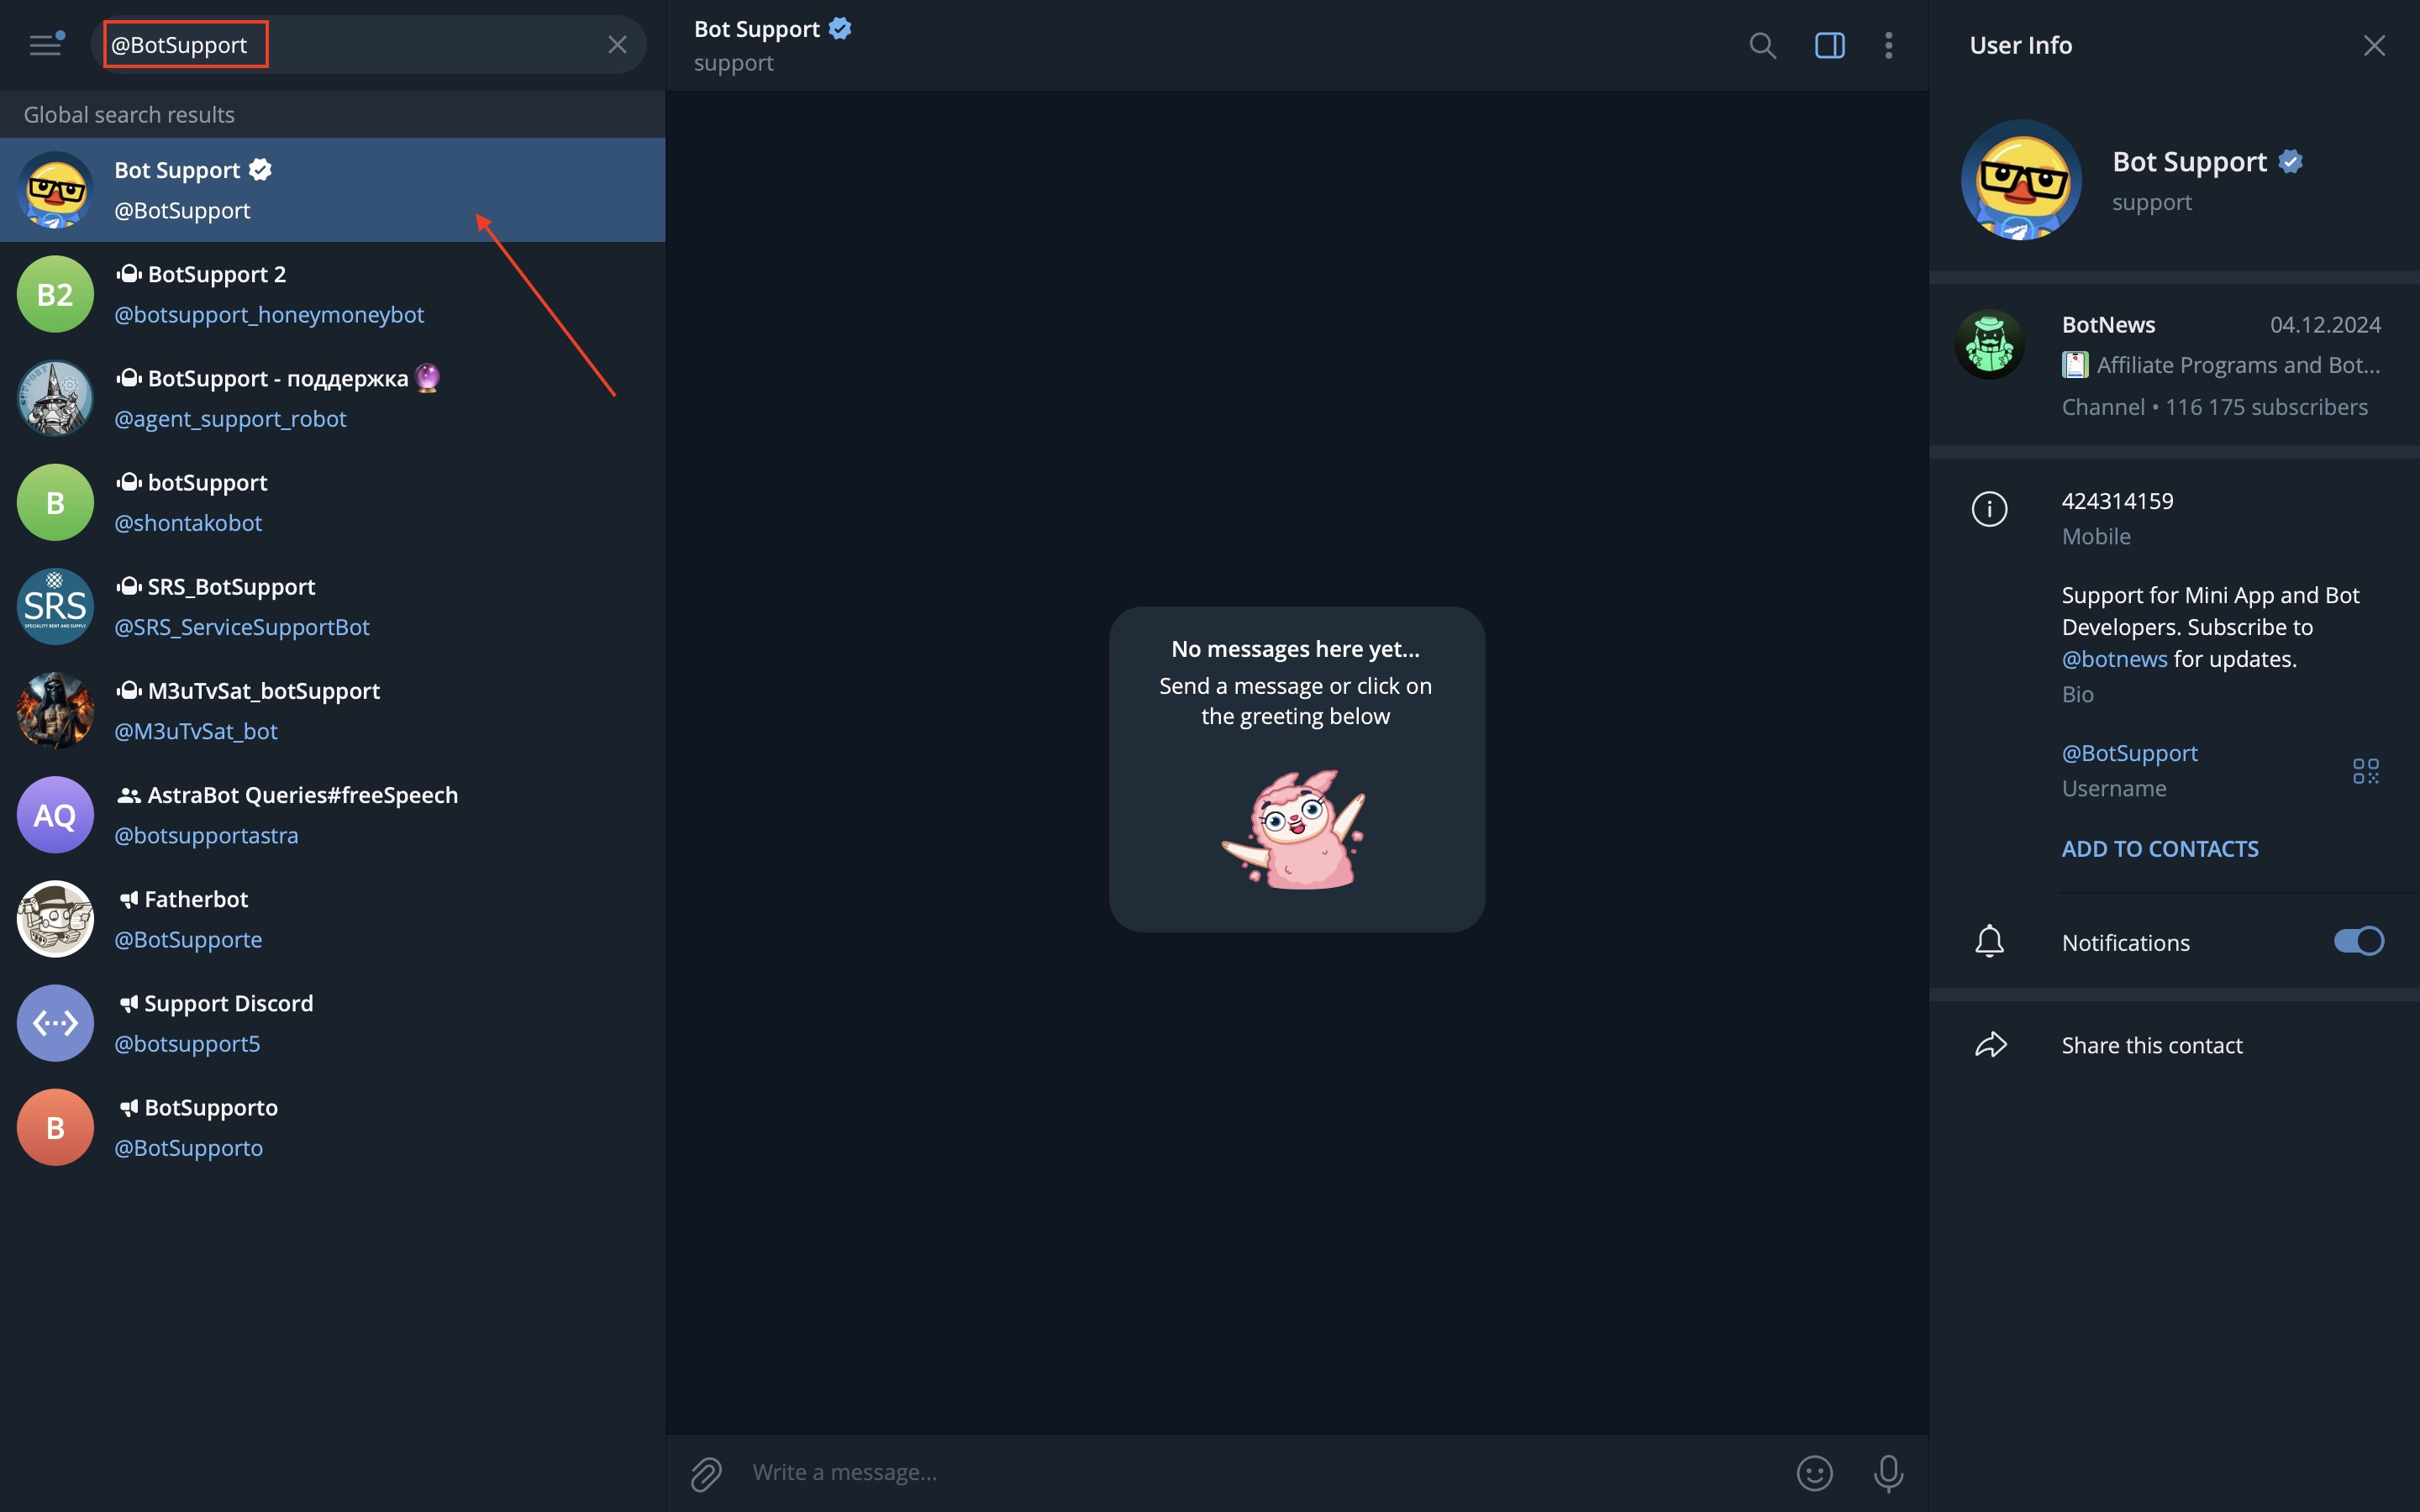The width and height of the screenshot is (2420, 1512).
Task: Click the Fatherbot avatar
Action: point(55,919)
